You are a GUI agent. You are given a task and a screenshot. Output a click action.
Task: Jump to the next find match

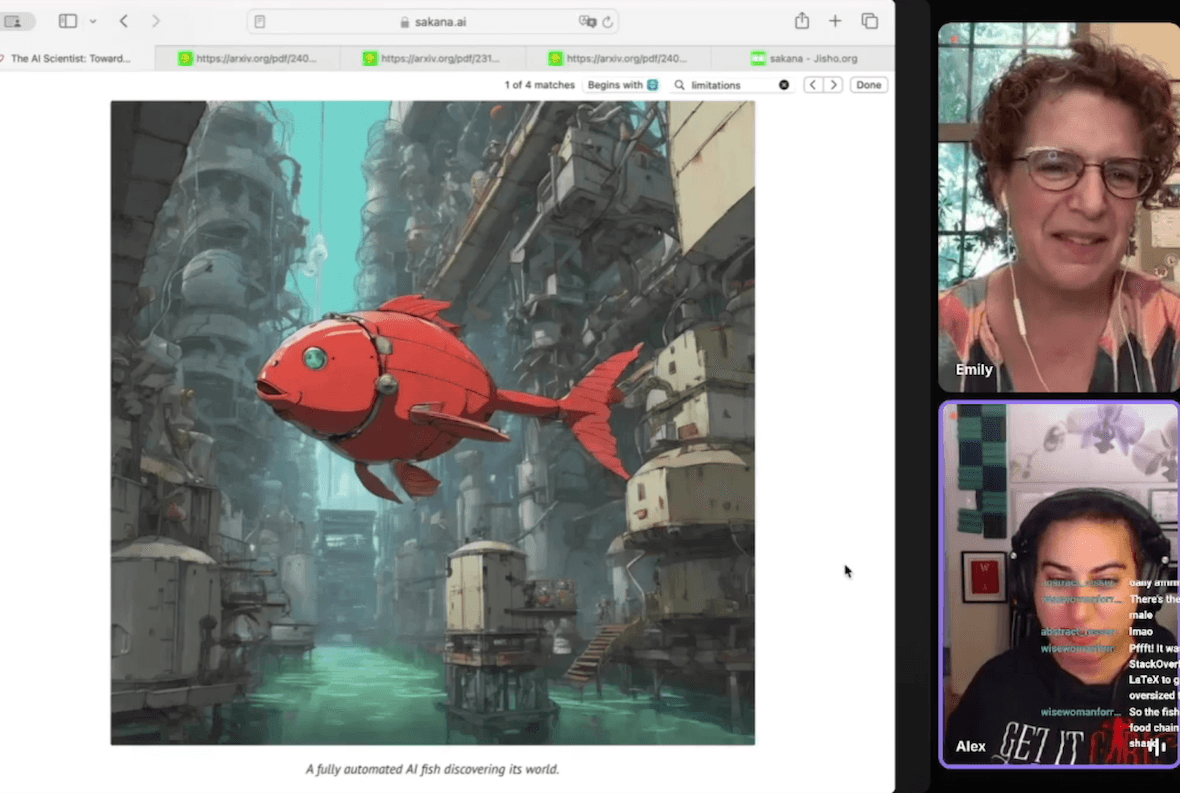coord(833,85)
